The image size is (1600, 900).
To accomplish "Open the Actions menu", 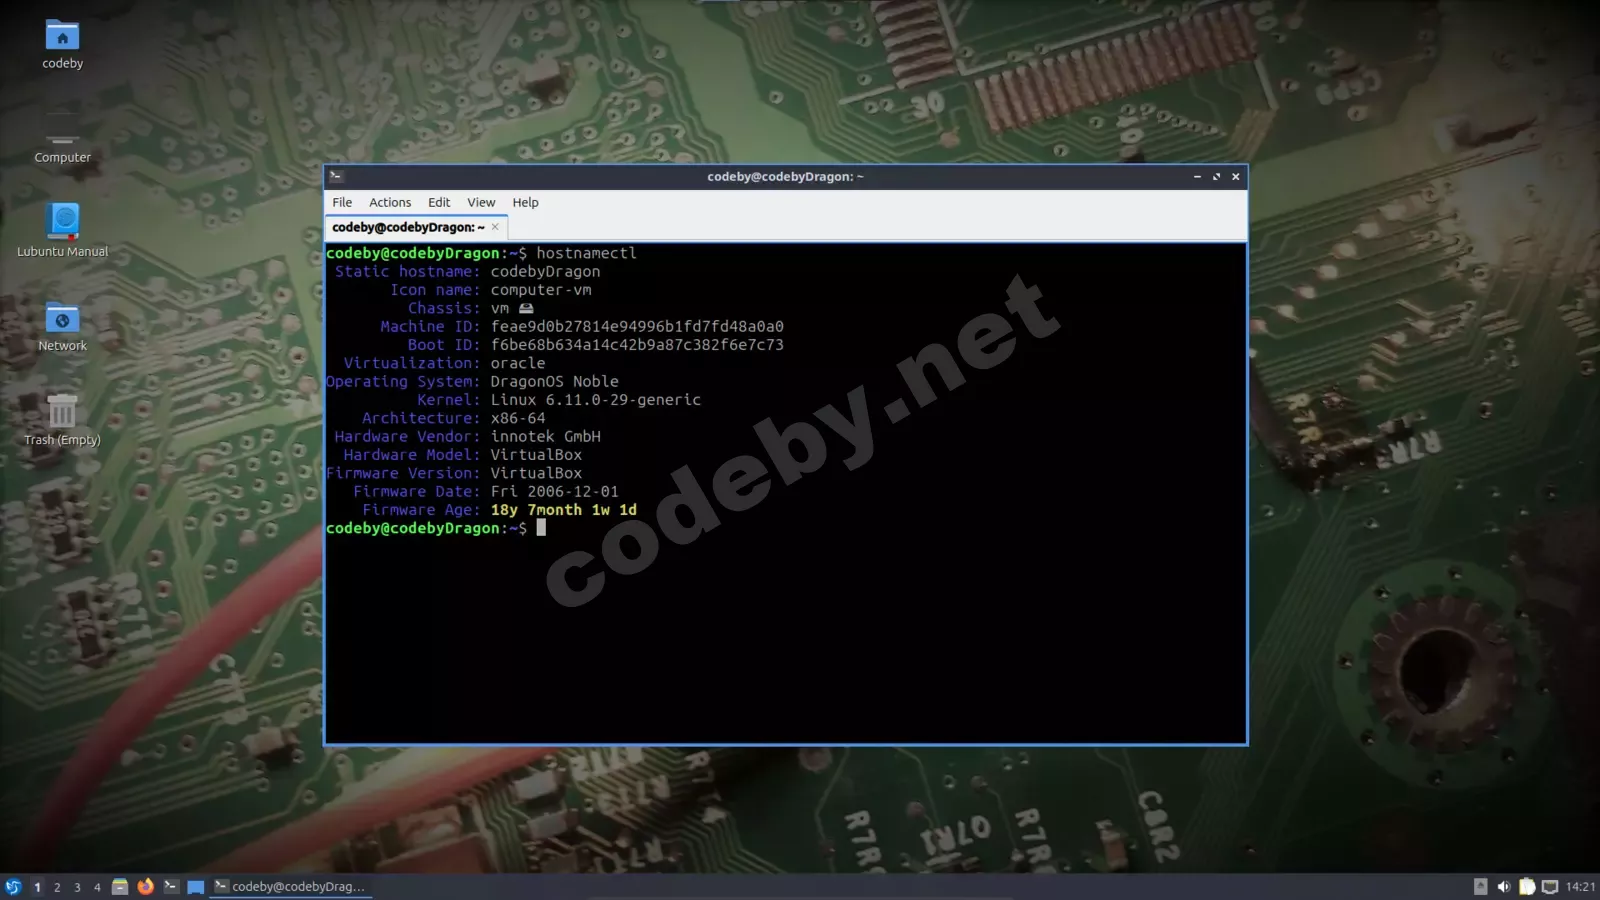I will click(390, 202).
